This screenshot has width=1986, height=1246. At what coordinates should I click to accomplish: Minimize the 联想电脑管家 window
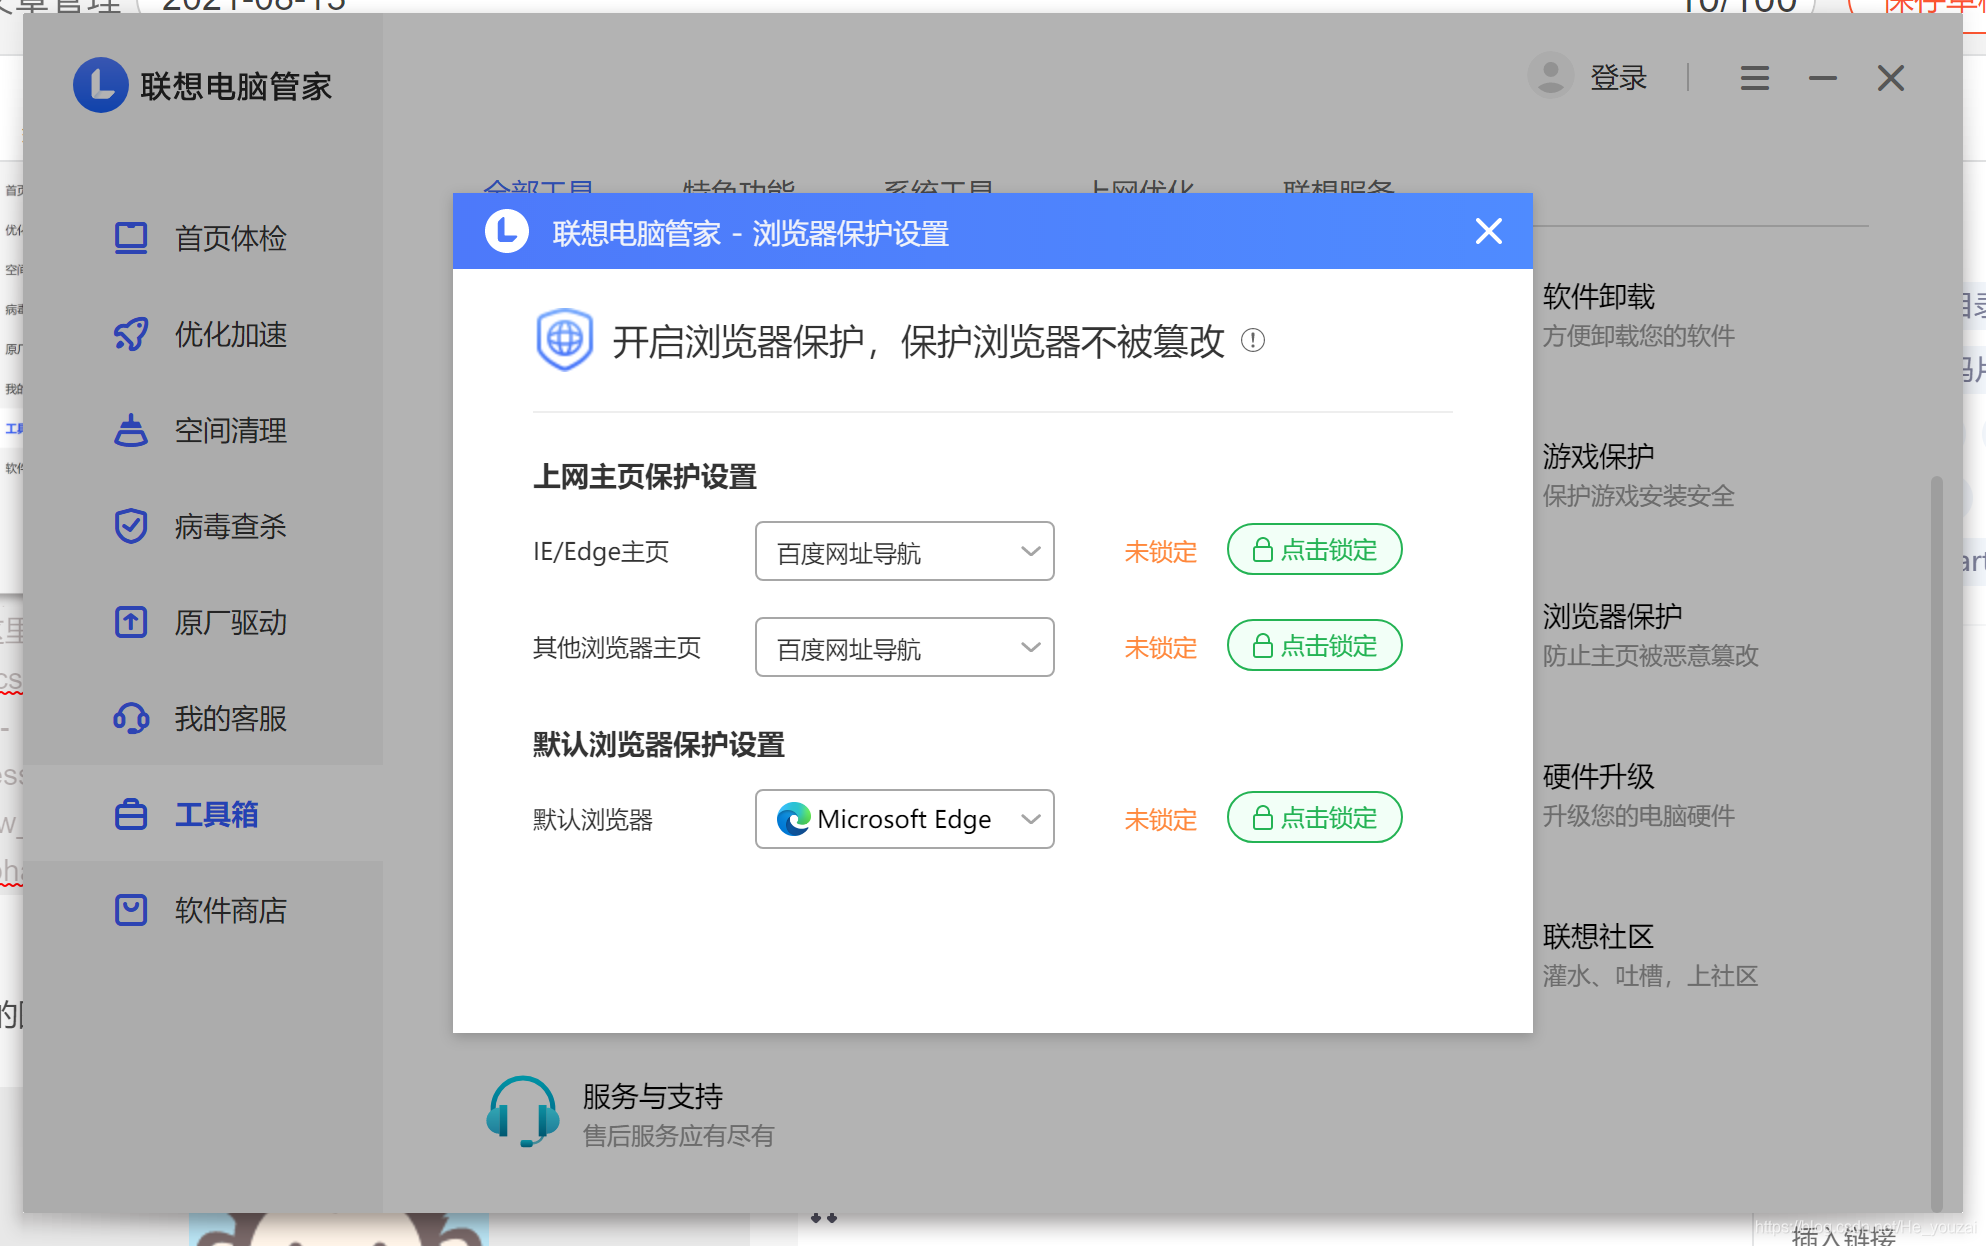pos(1823,78)
